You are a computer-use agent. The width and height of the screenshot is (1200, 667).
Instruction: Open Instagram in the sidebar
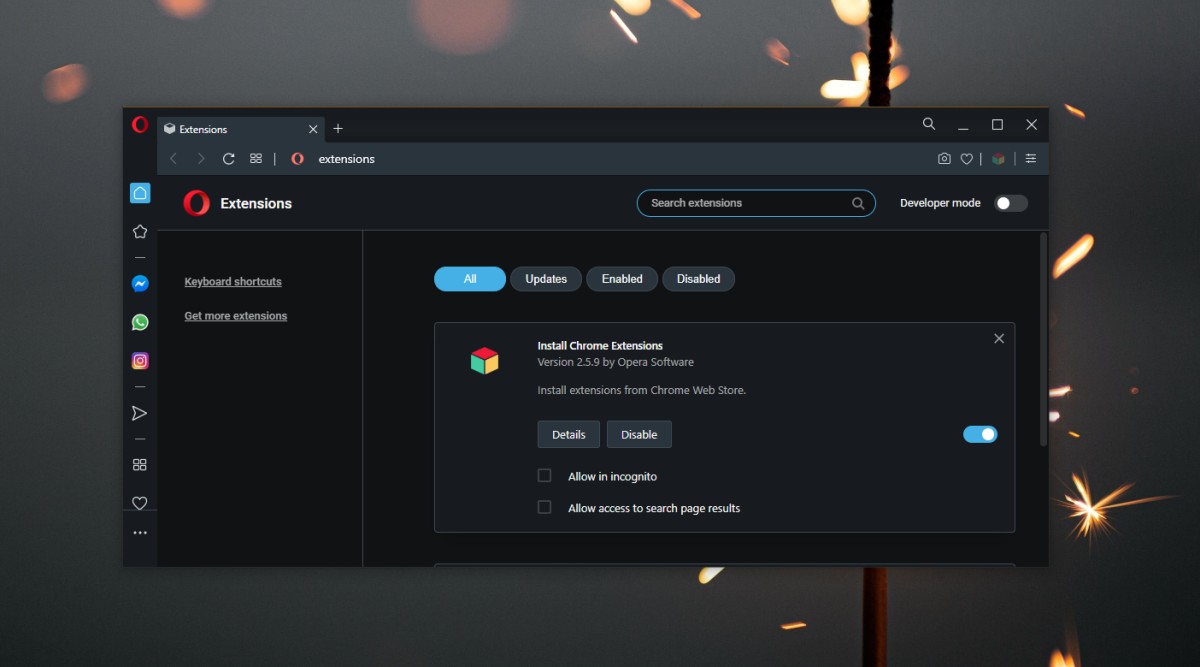pyautogui.click(x=140, y=361)
